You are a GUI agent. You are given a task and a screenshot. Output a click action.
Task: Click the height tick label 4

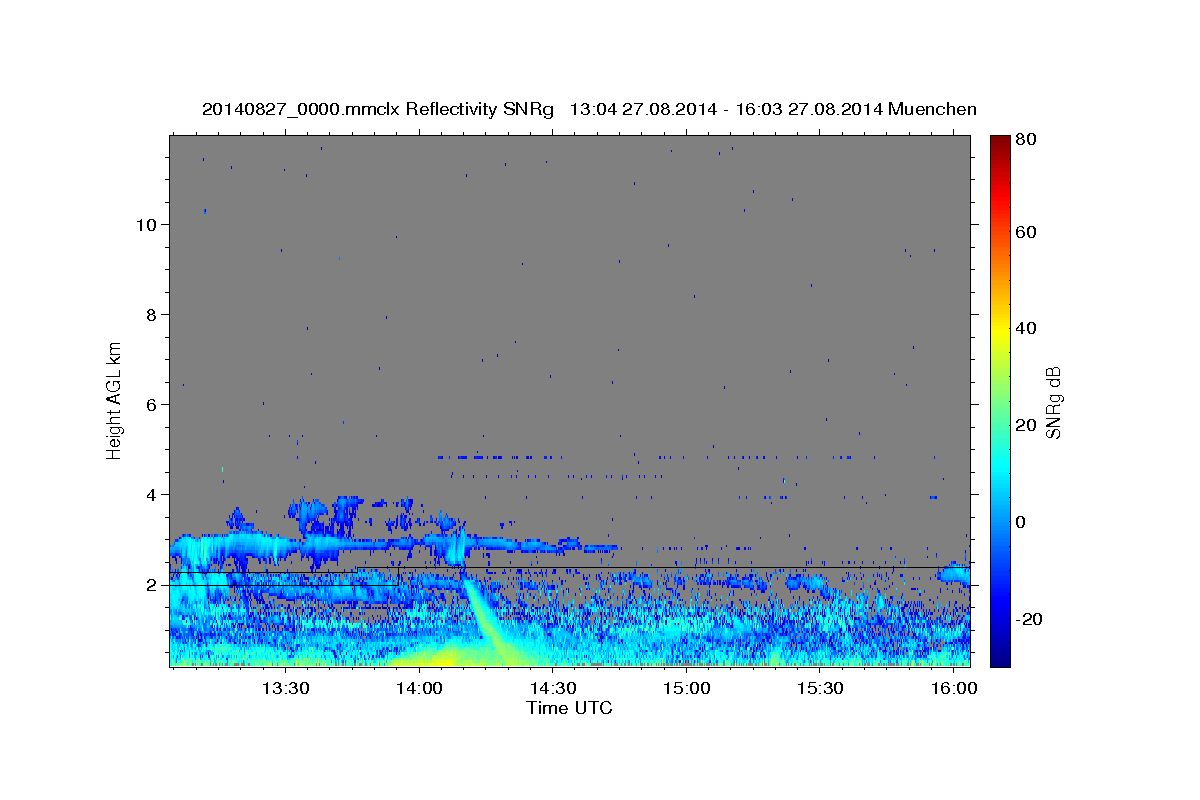tap(151, 494)
